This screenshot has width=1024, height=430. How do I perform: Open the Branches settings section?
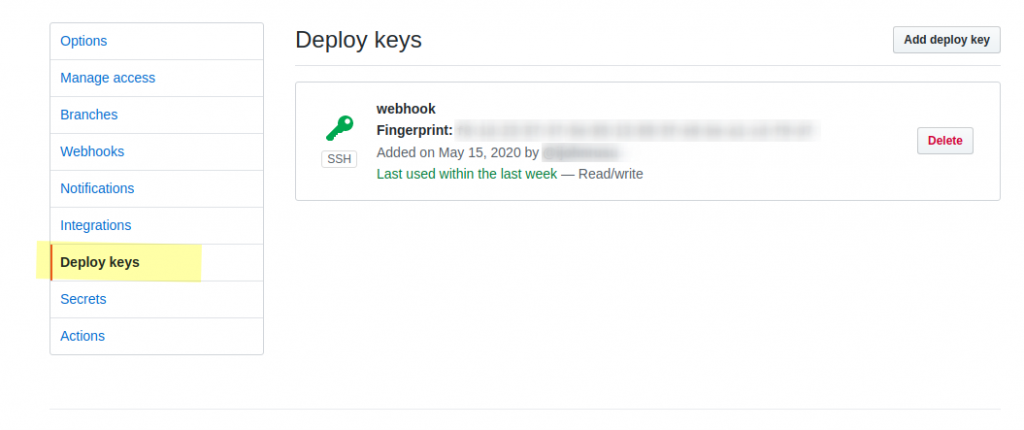pos(89,115)
